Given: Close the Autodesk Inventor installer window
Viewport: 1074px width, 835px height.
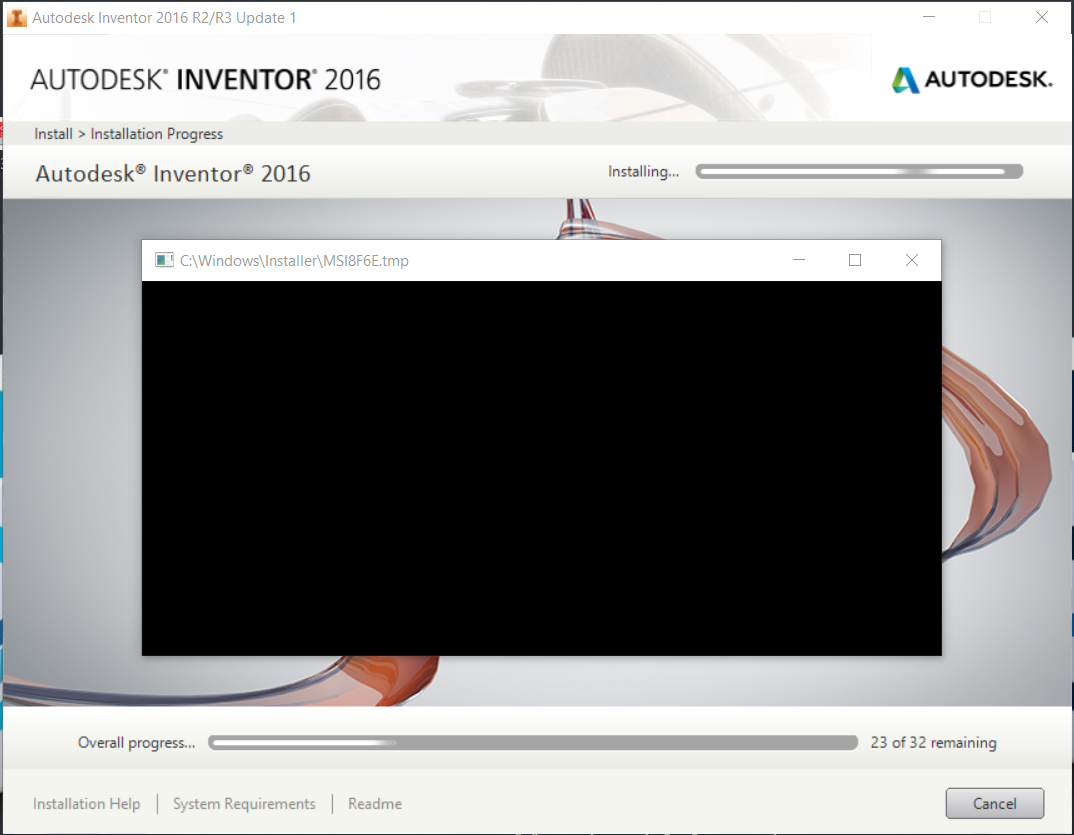Looking at the screenshot, I should [x=1041, y=17].
